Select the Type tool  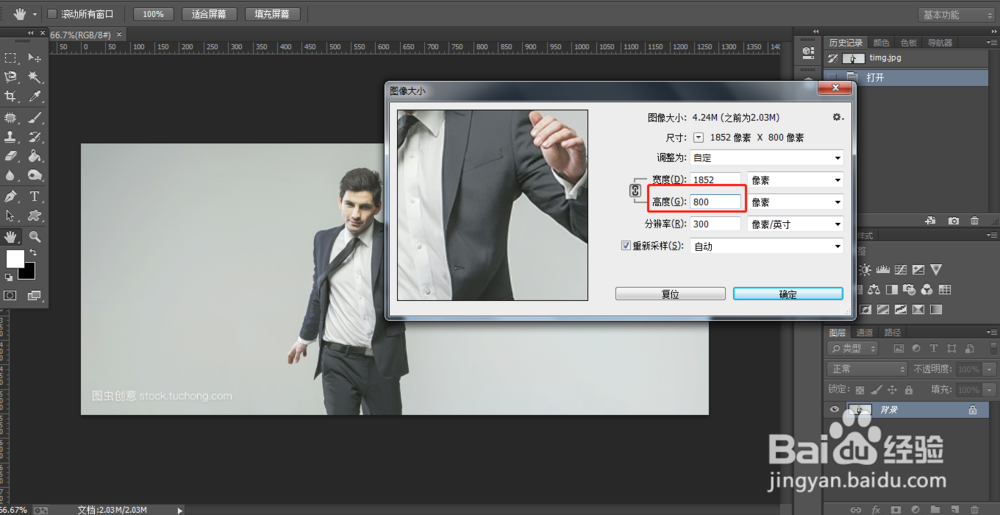(x=34, y=196)
